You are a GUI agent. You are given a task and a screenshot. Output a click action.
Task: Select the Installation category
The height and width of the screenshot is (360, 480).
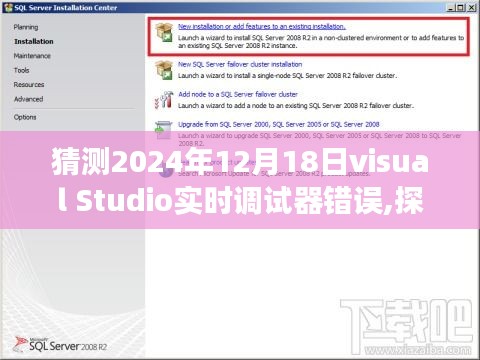click(34, 41)
